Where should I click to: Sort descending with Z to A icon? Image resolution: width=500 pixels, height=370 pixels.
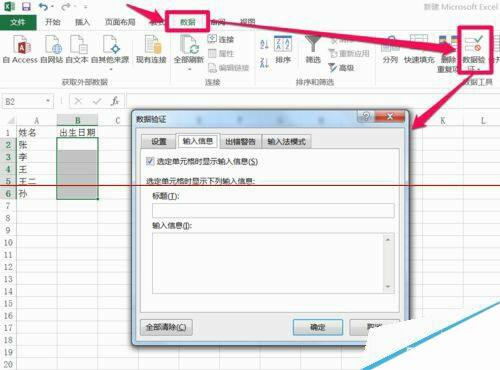point(264,62)
